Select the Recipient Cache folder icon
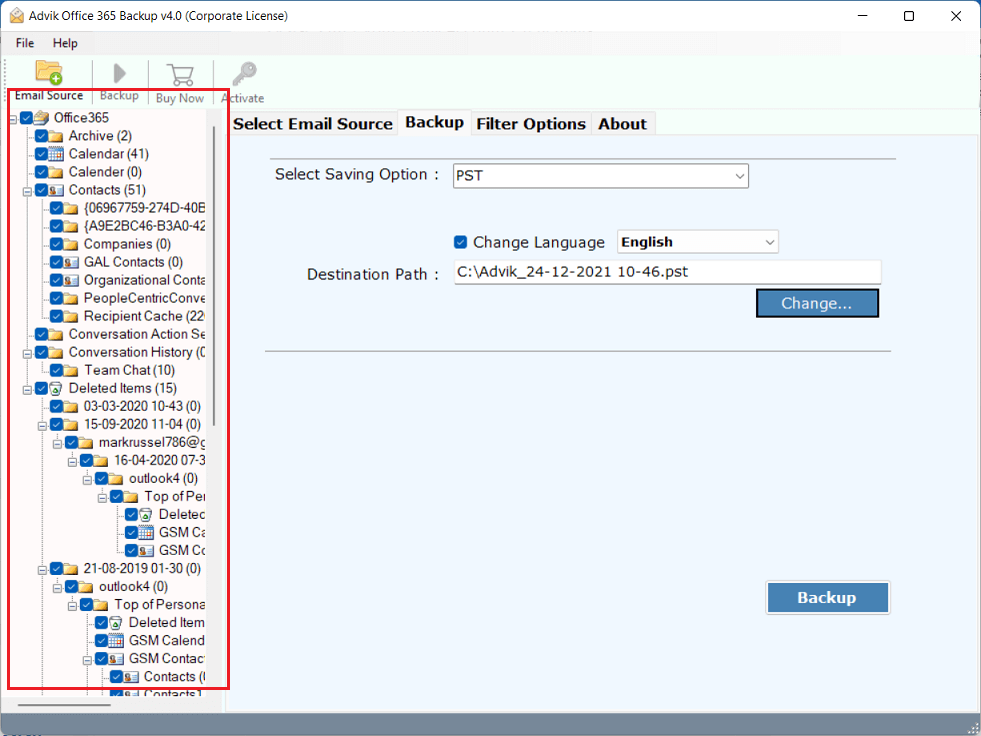The width and height of the screenshot is (981, 736). tap(71, 317)
